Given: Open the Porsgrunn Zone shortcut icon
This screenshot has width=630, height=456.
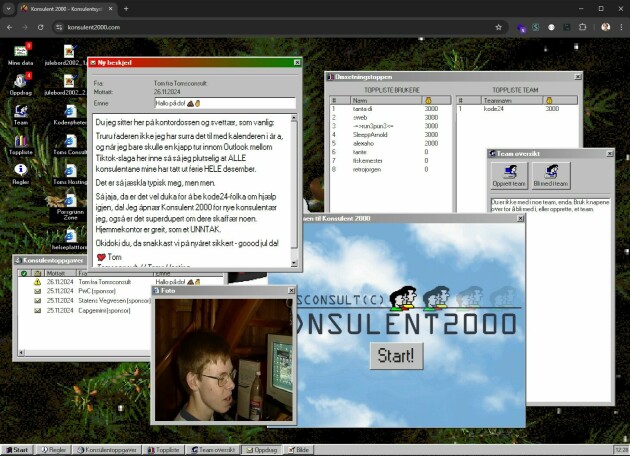Looking at the screenshot, I should click(x=70, y=207).
